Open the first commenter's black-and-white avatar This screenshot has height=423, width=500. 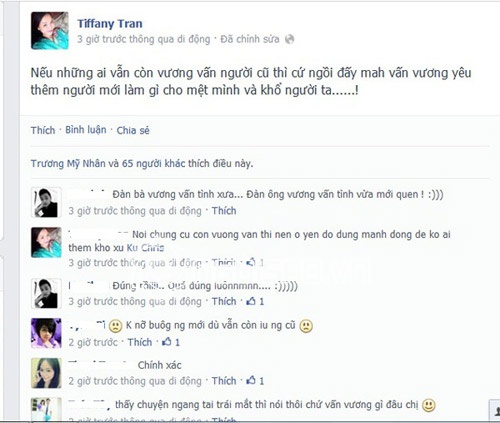point(46,202)
